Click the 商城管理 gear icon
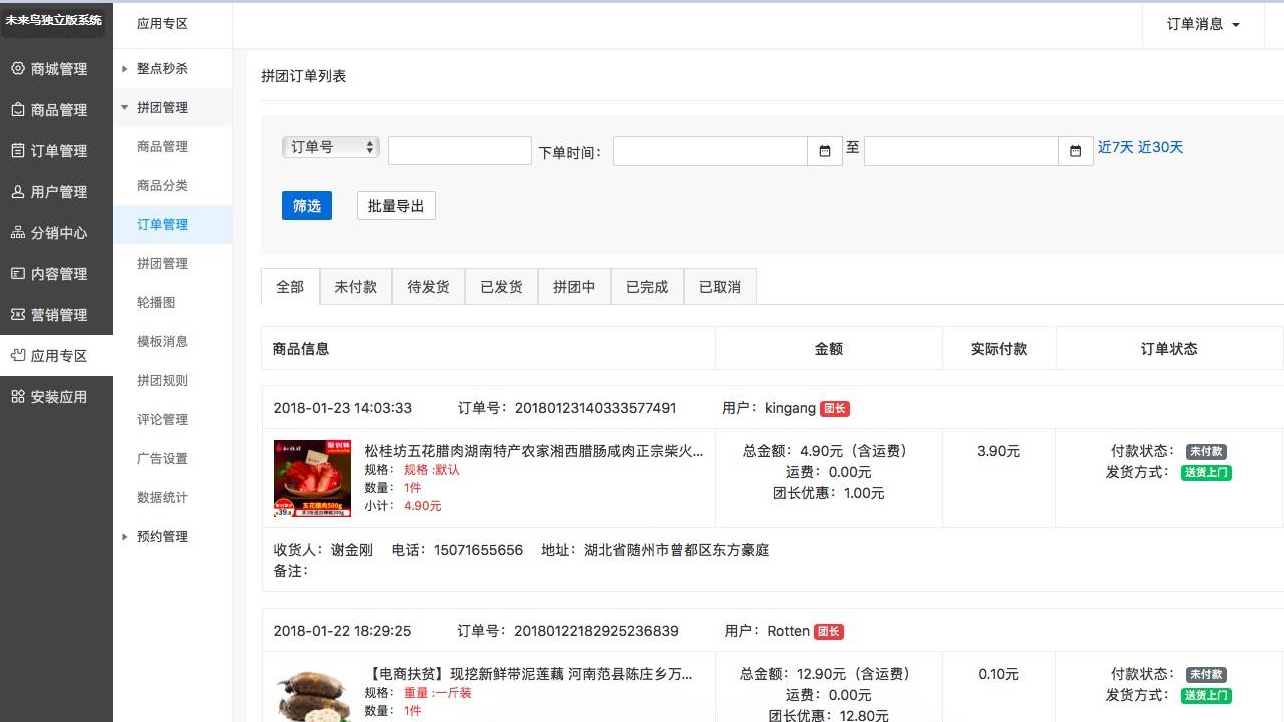1284x722 pixels. coord(17,69)
